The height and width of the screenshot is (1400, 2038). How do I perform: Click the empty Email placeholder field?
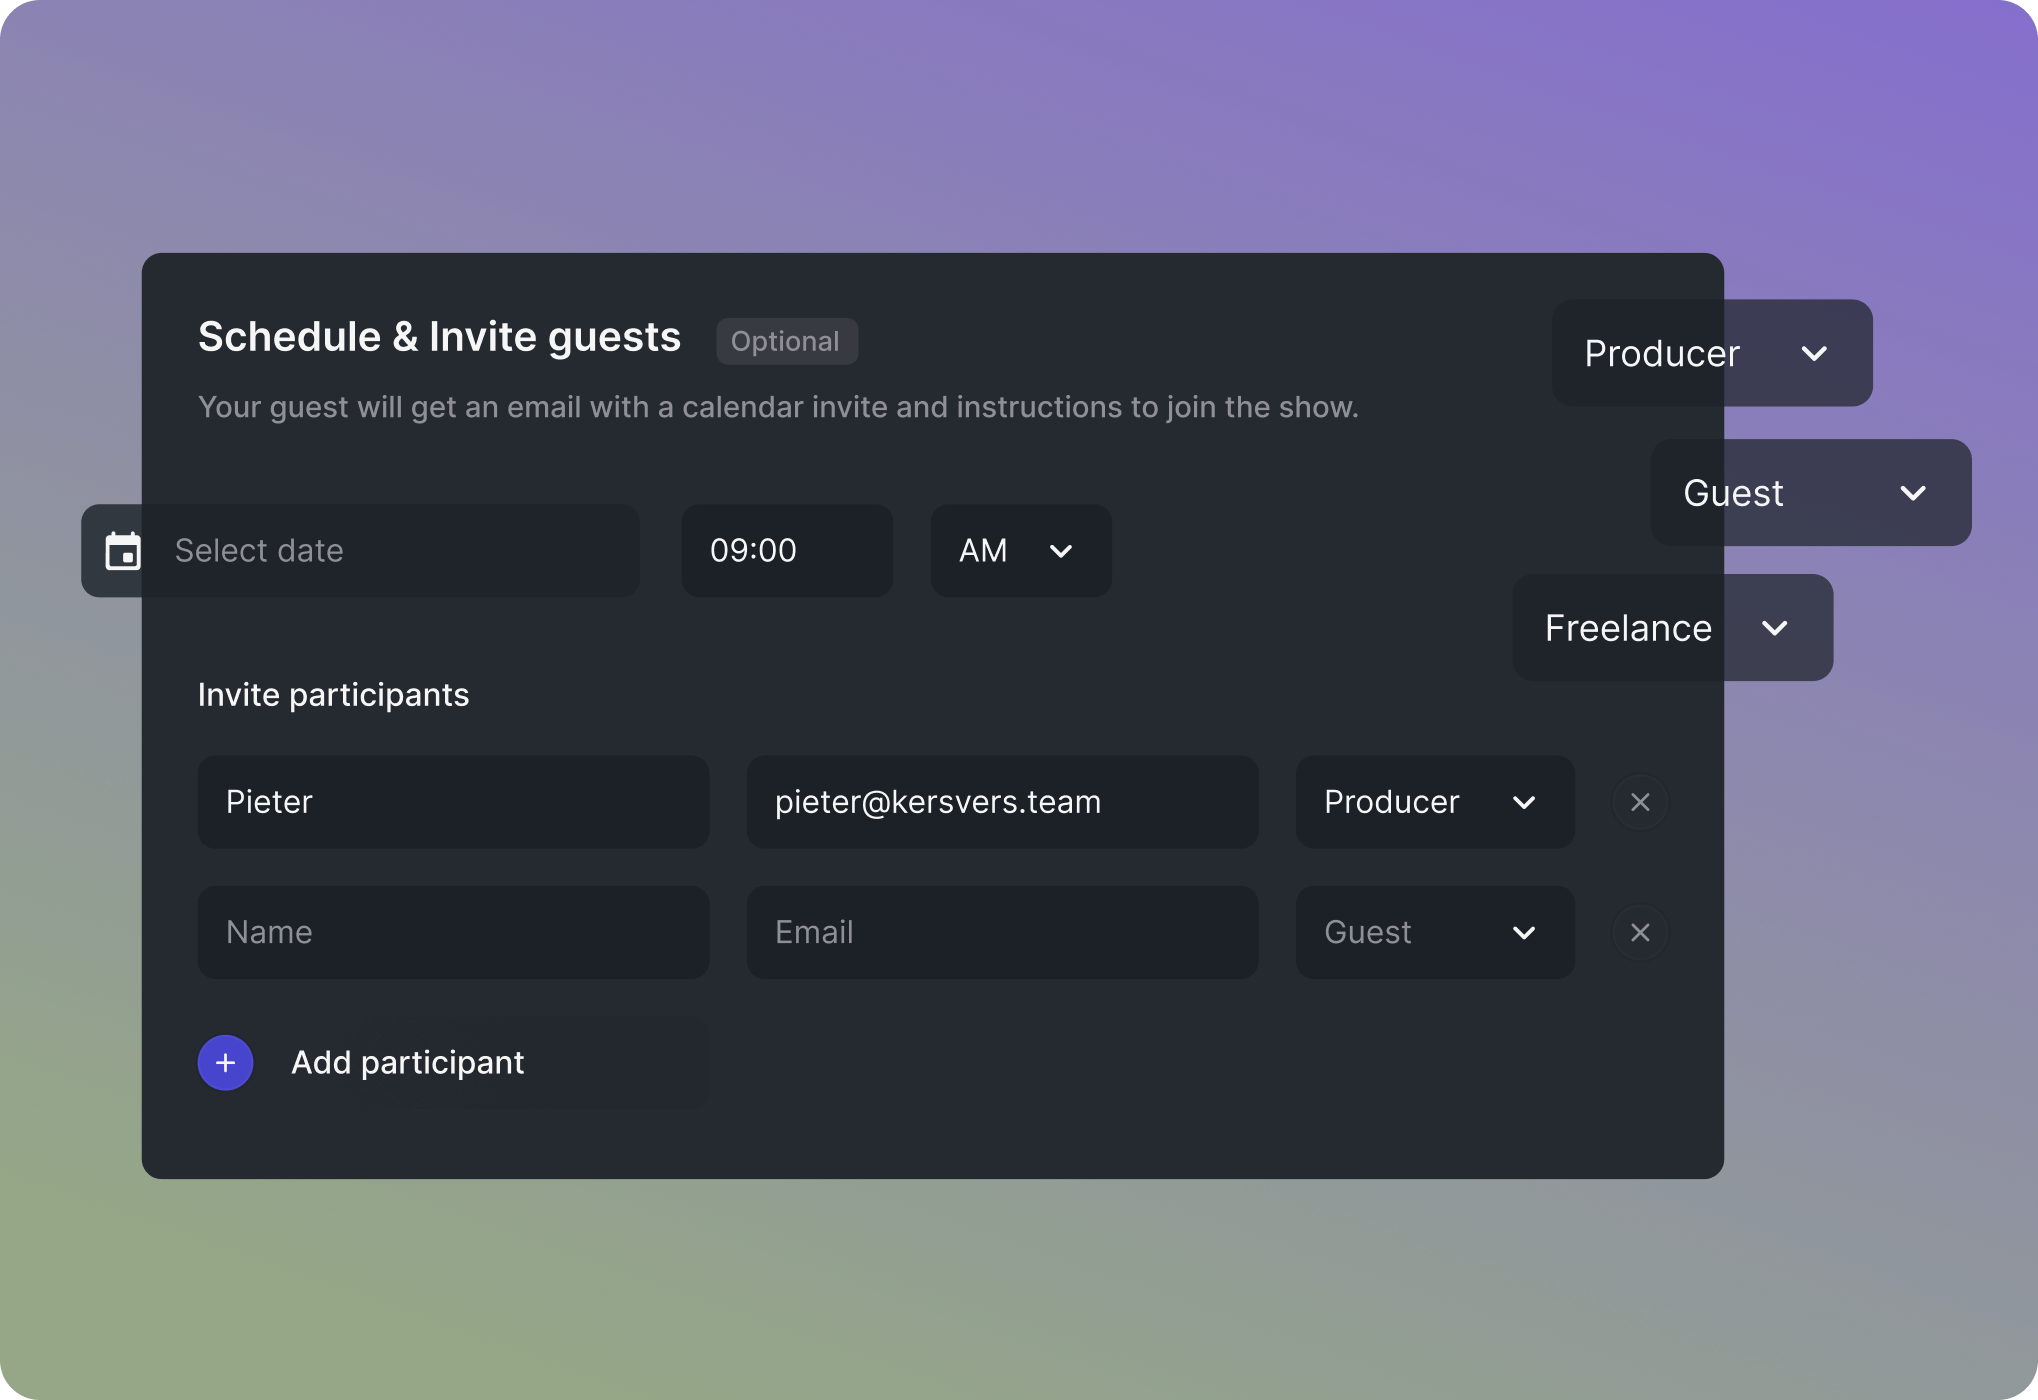click(1002, 932)
